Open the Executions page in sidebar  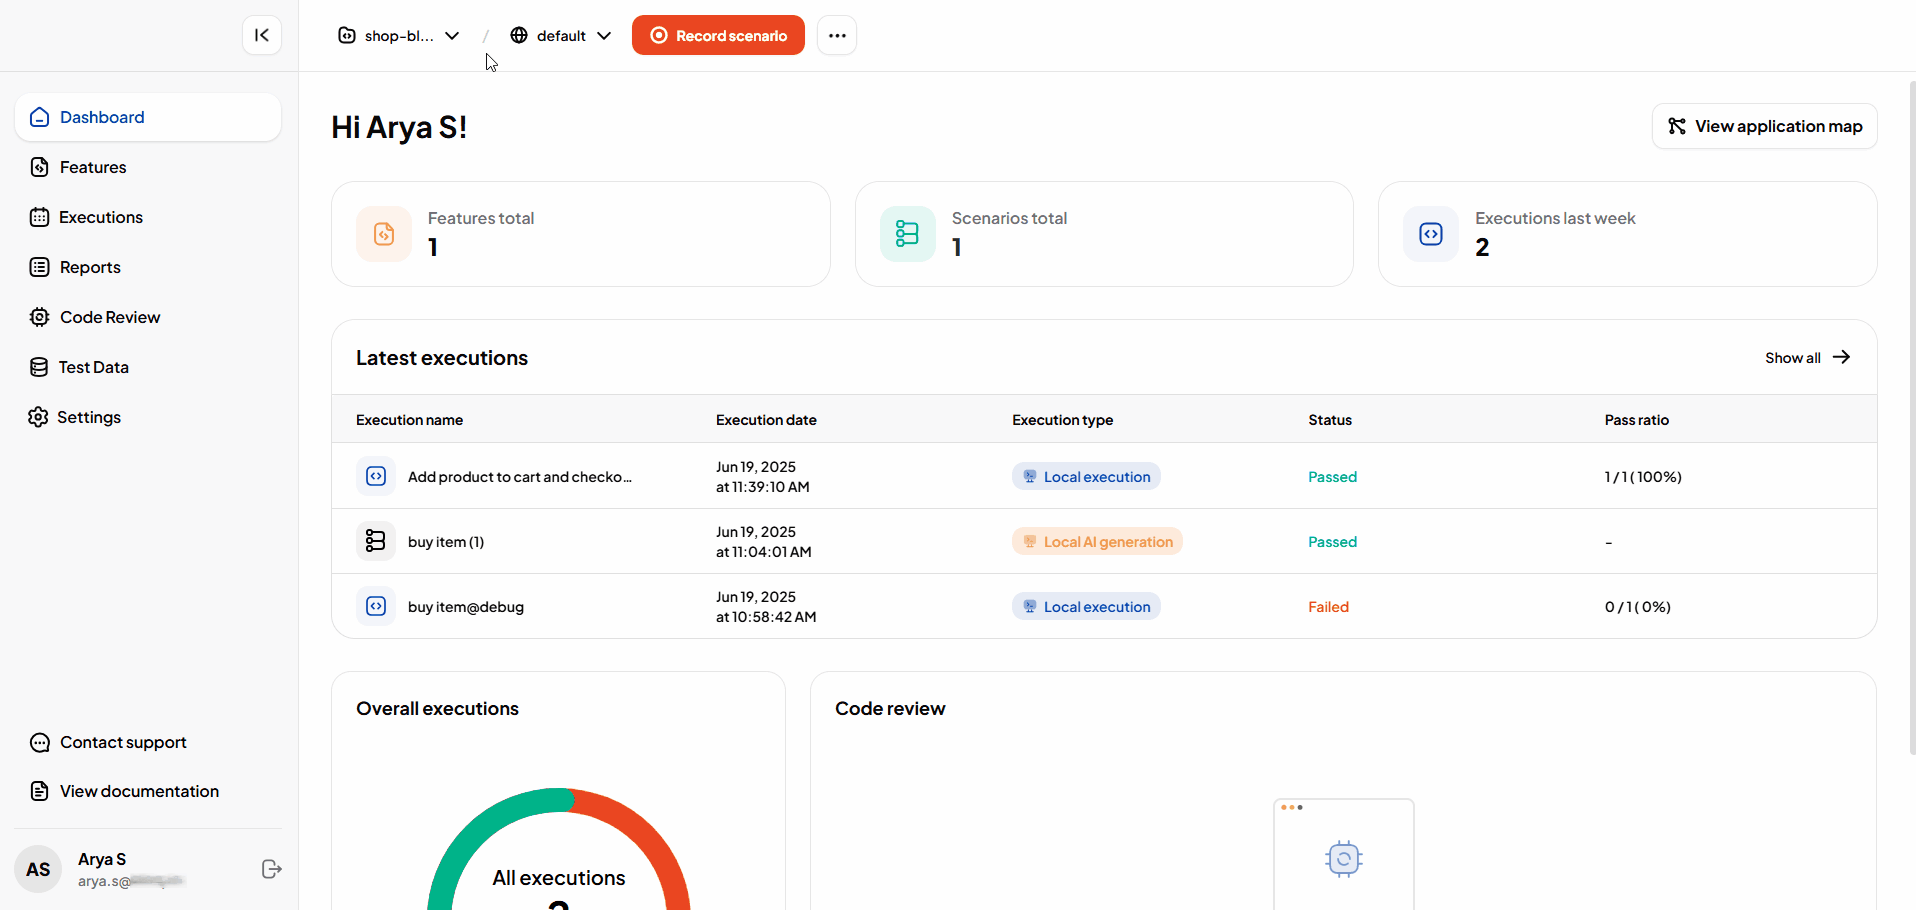(x=100, y=217)
